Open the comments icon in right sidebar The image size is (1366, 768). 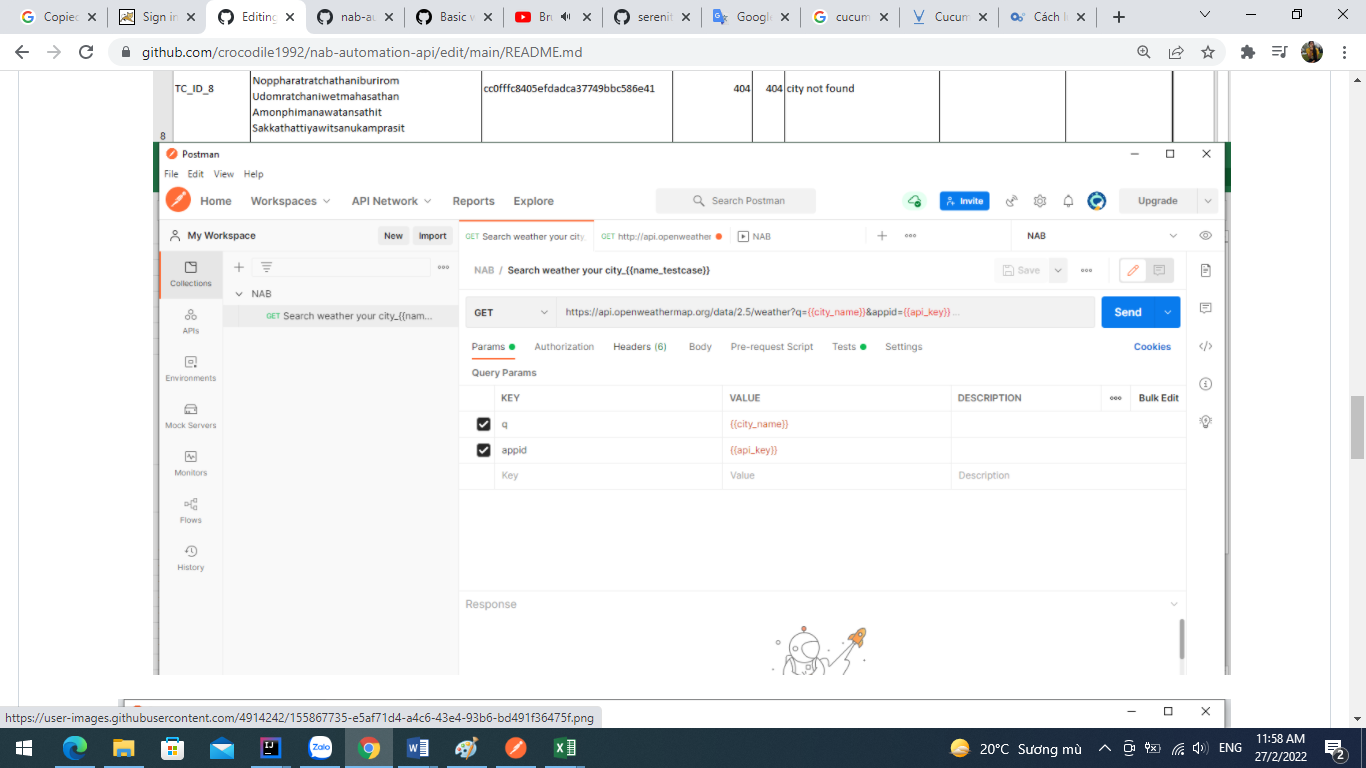tap(1206, 308)
